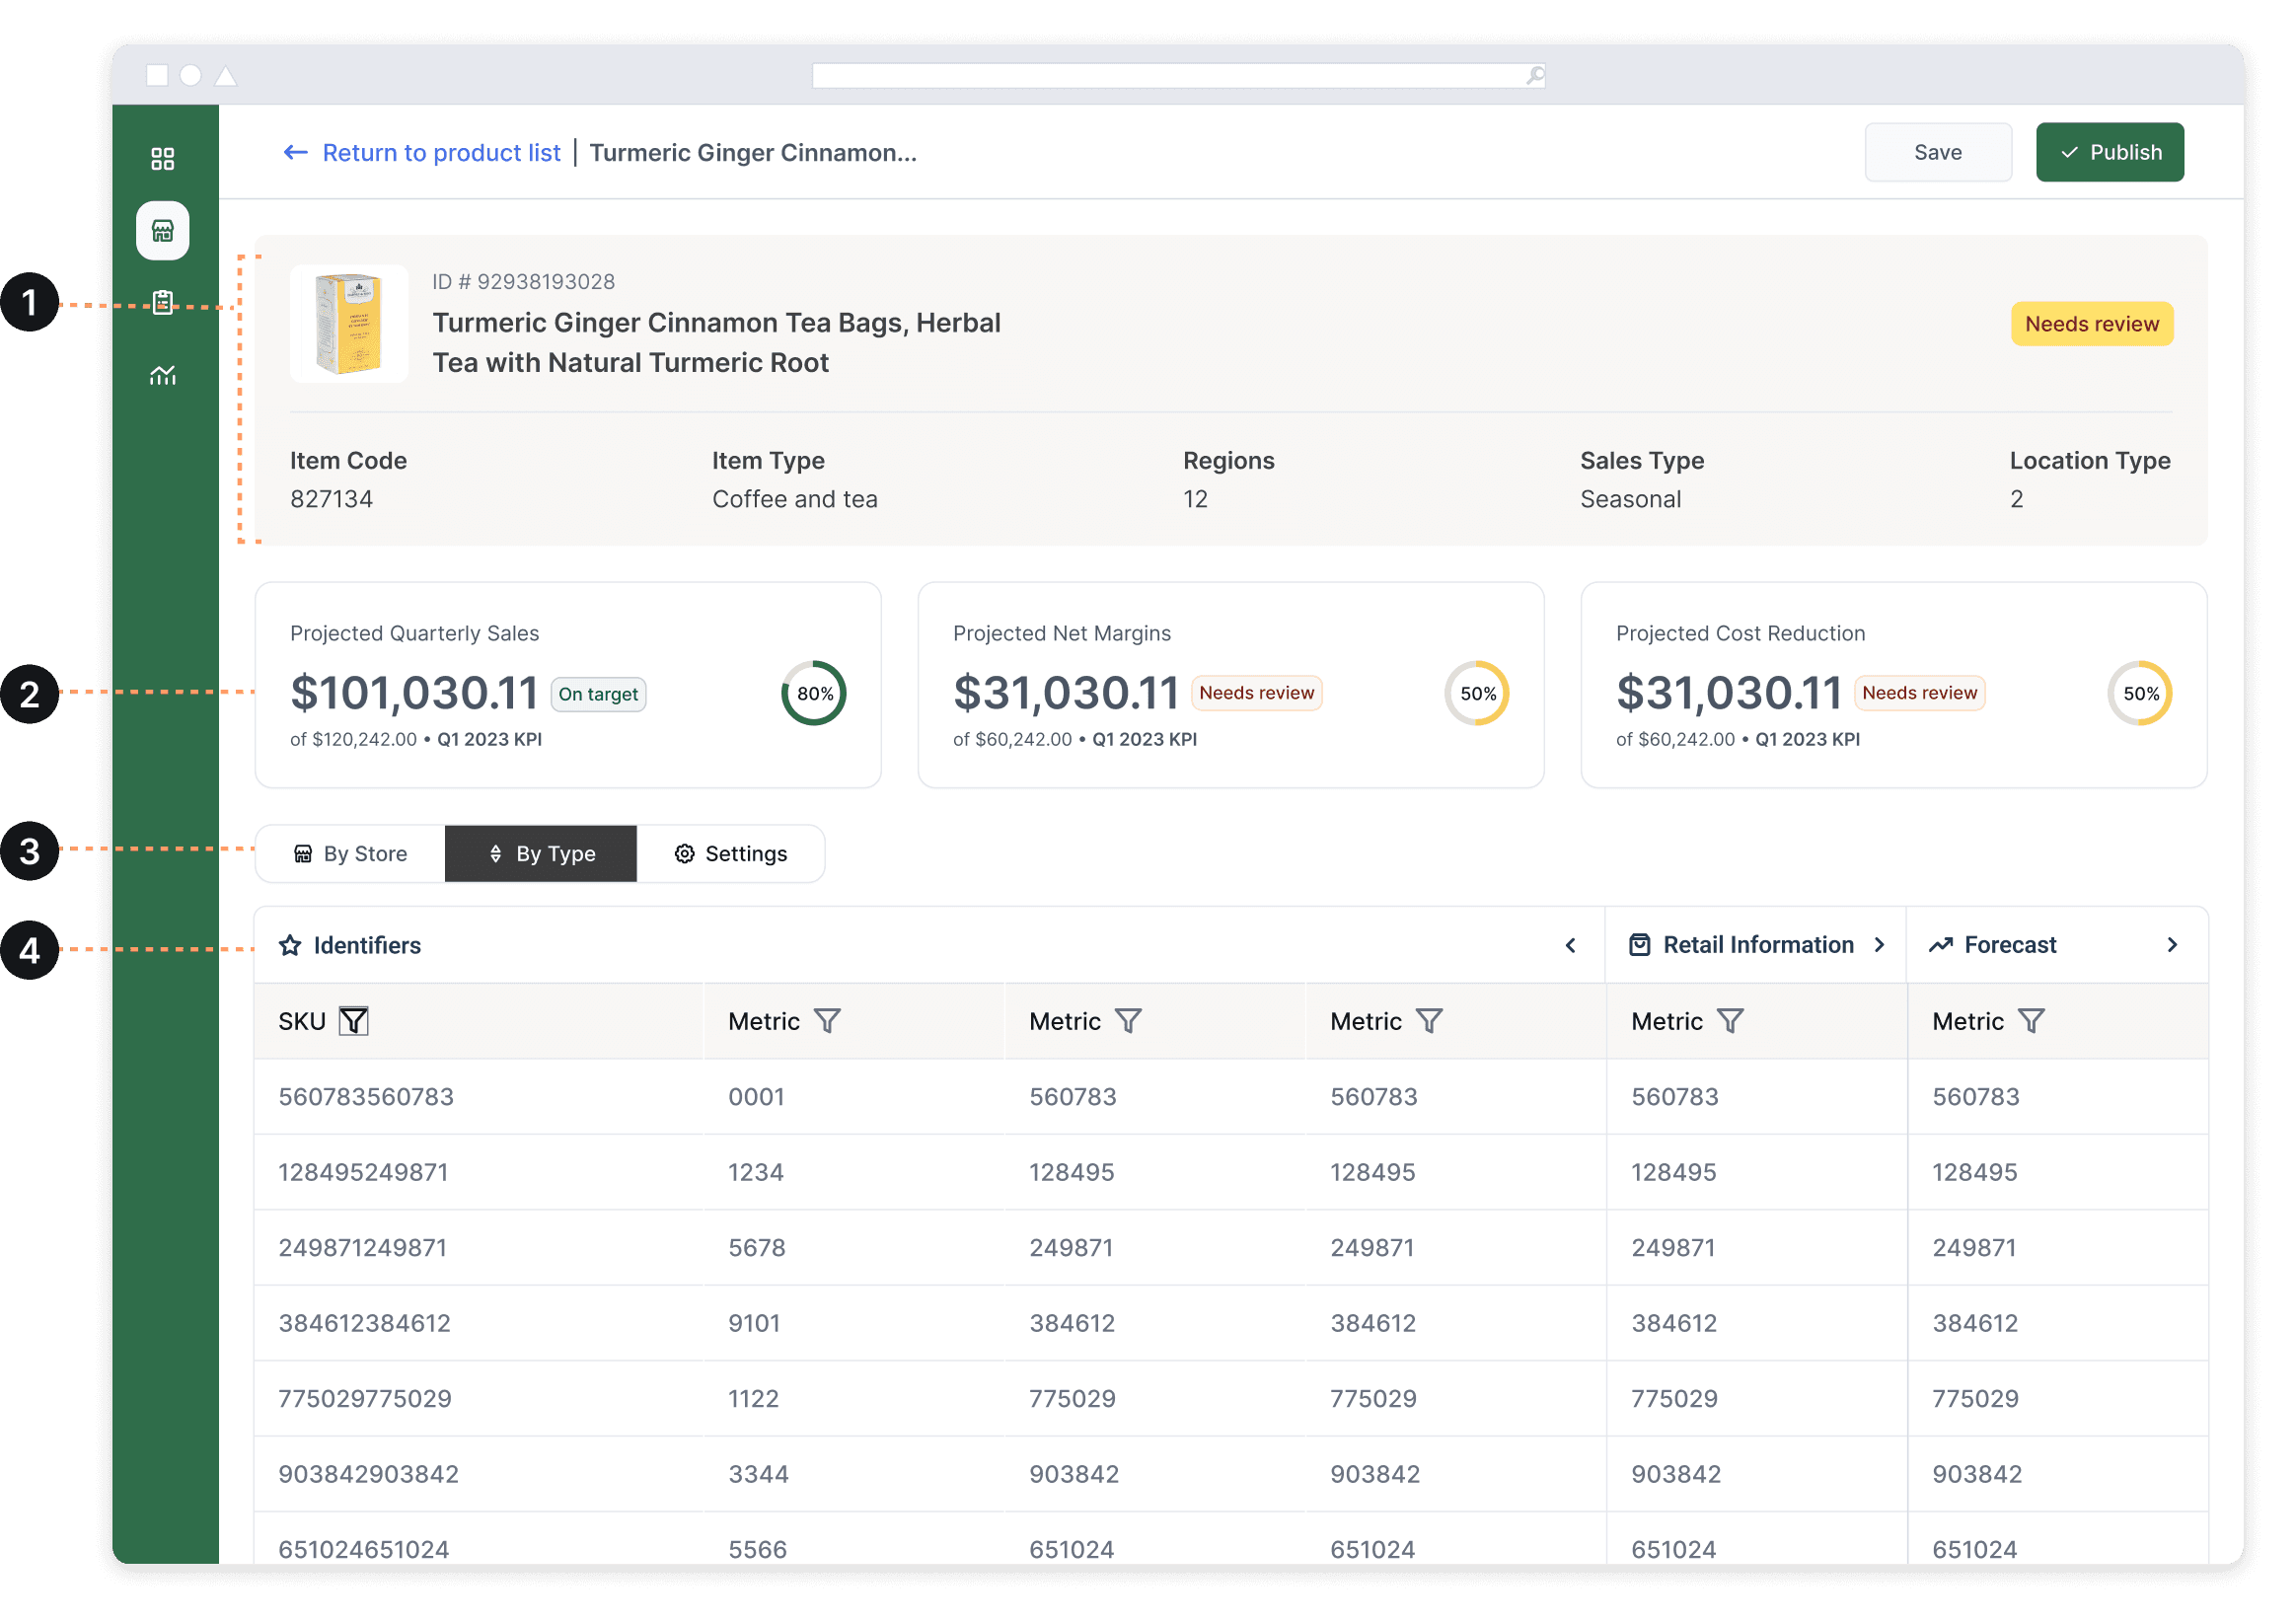2296x1622 pixels.
Task: Click the tea product thumbnail image
Action: 349,324
